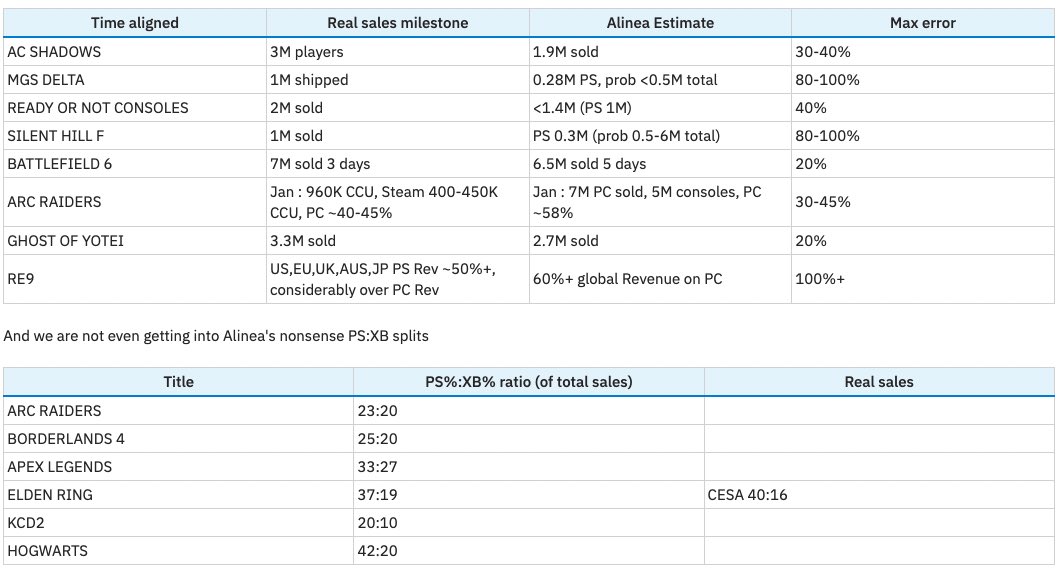Click '0.28M PS, prob <0.5M total' cell
Viewport: 1063px width, 576px height.
click(660, 80)
